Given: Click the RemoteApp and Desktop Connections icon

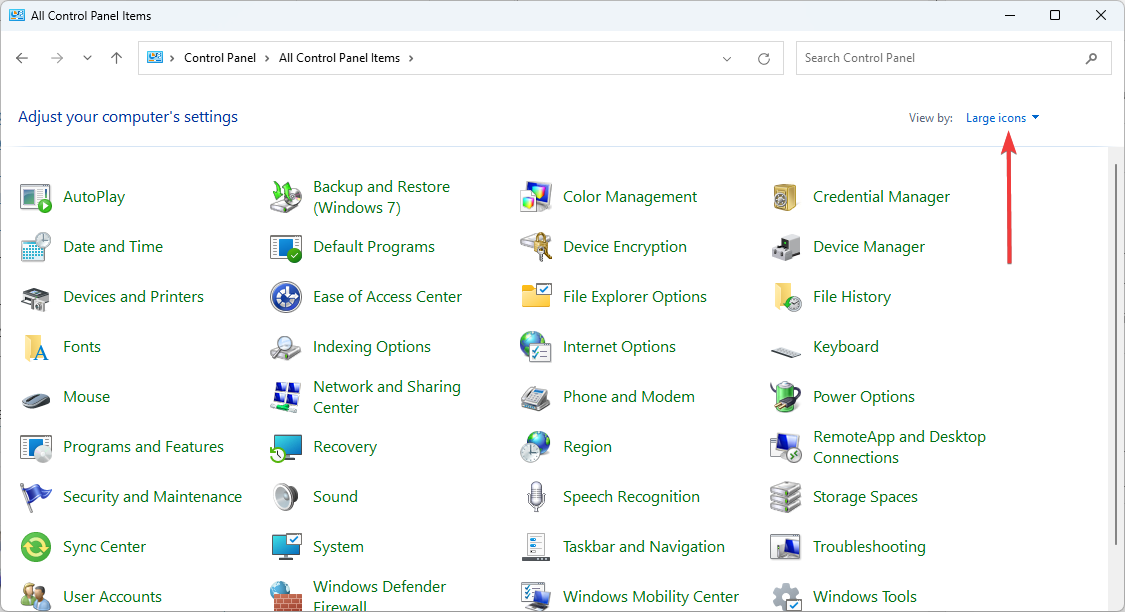Looking at the screenshot, I should (x=785, y=448).
